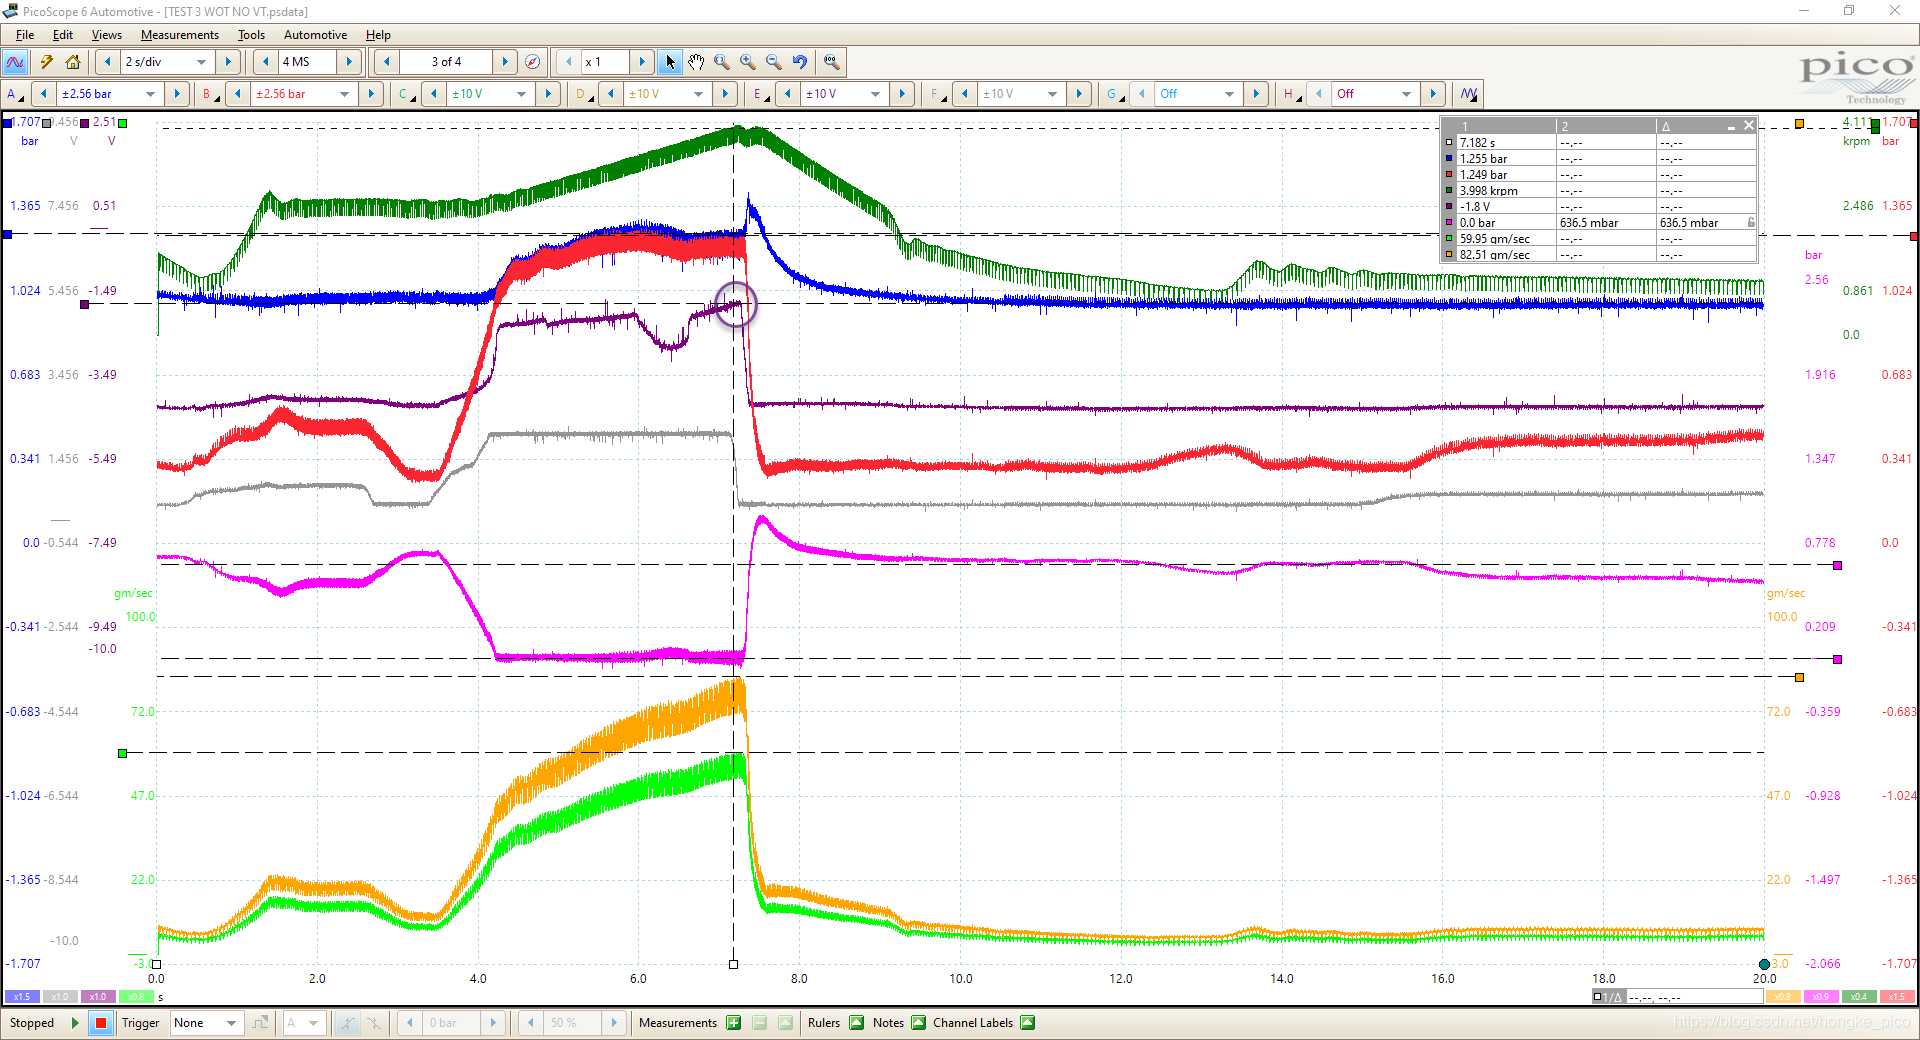Screen dimensions: 1920x1040
Task: Click the green ruler handle at left axis
Action: (122, 753)
